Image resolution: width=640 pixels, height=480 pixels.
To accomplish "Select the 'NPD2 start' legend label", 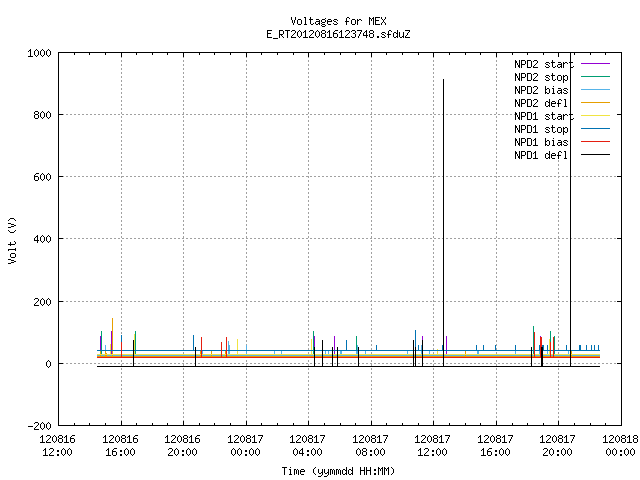I will [x=544, y=64].
